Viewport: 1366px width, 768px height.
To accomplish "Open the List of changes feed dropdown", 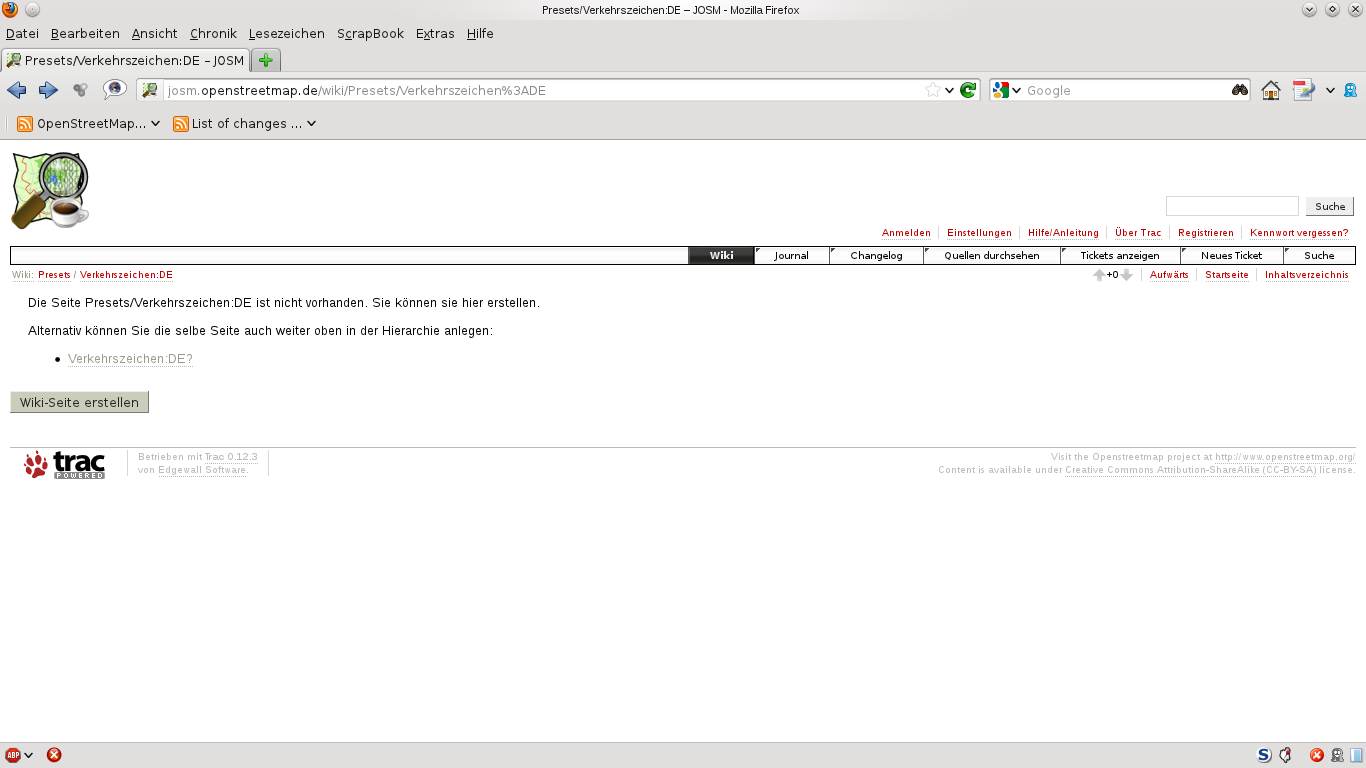I will pos(311,124).
